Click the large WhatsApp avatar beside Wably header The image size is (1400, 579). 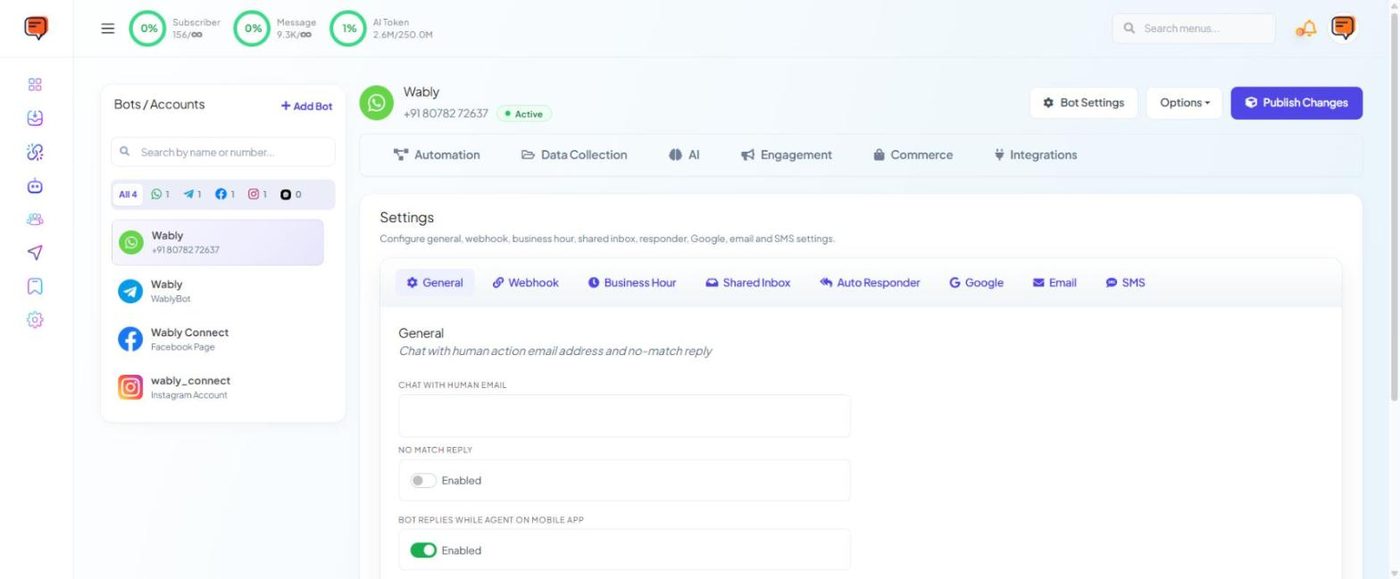tap(376, 102)
